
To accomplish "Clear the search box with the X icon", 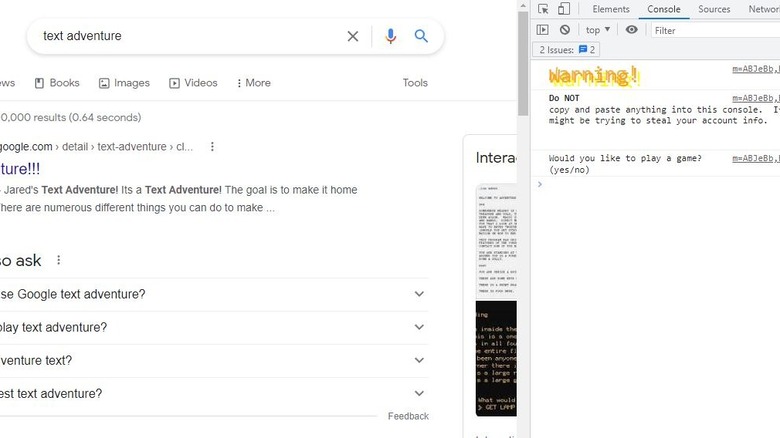I will pos(353,36).
